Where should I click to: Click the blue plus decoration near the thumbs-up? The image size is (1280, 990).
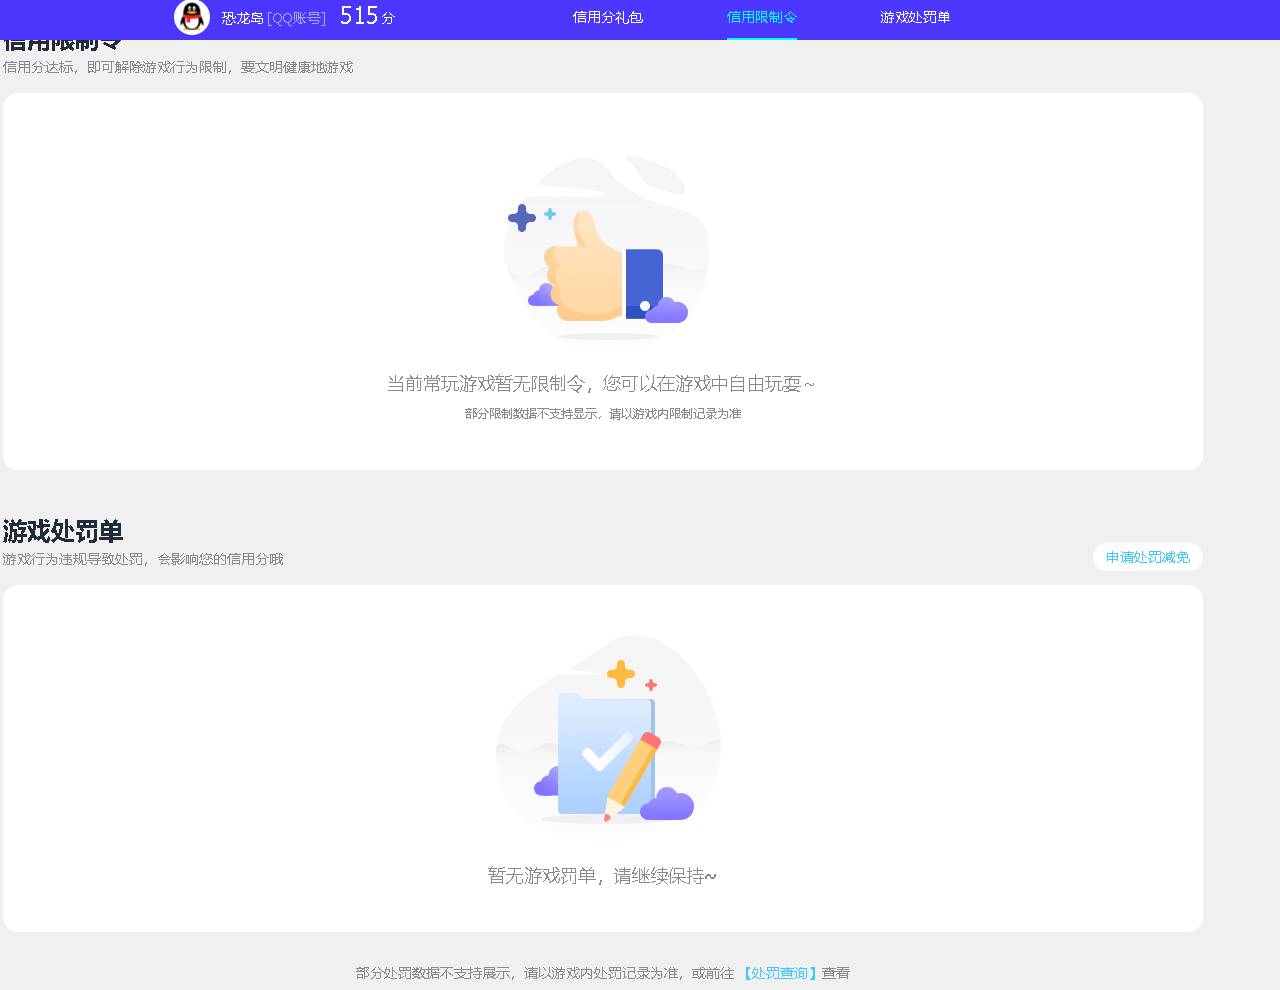[x=521, y=216]
